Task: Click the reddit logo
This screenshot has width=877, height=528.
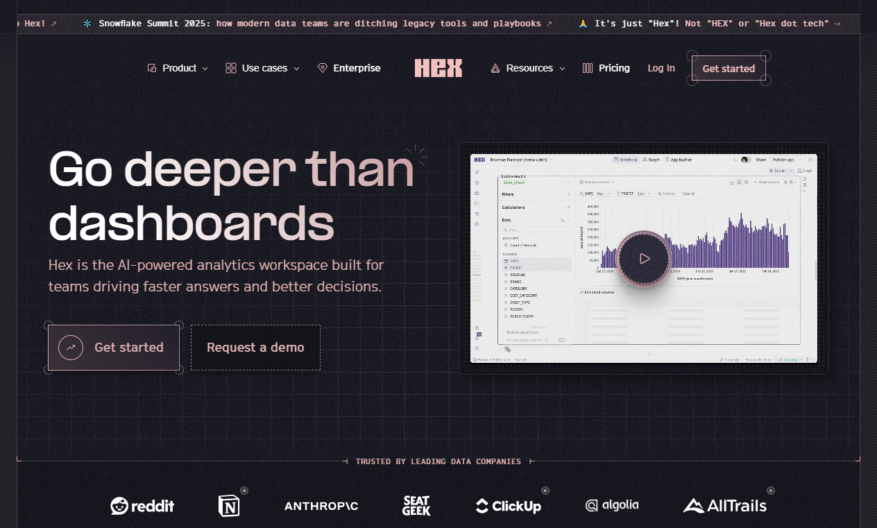Action: (142, 506)
